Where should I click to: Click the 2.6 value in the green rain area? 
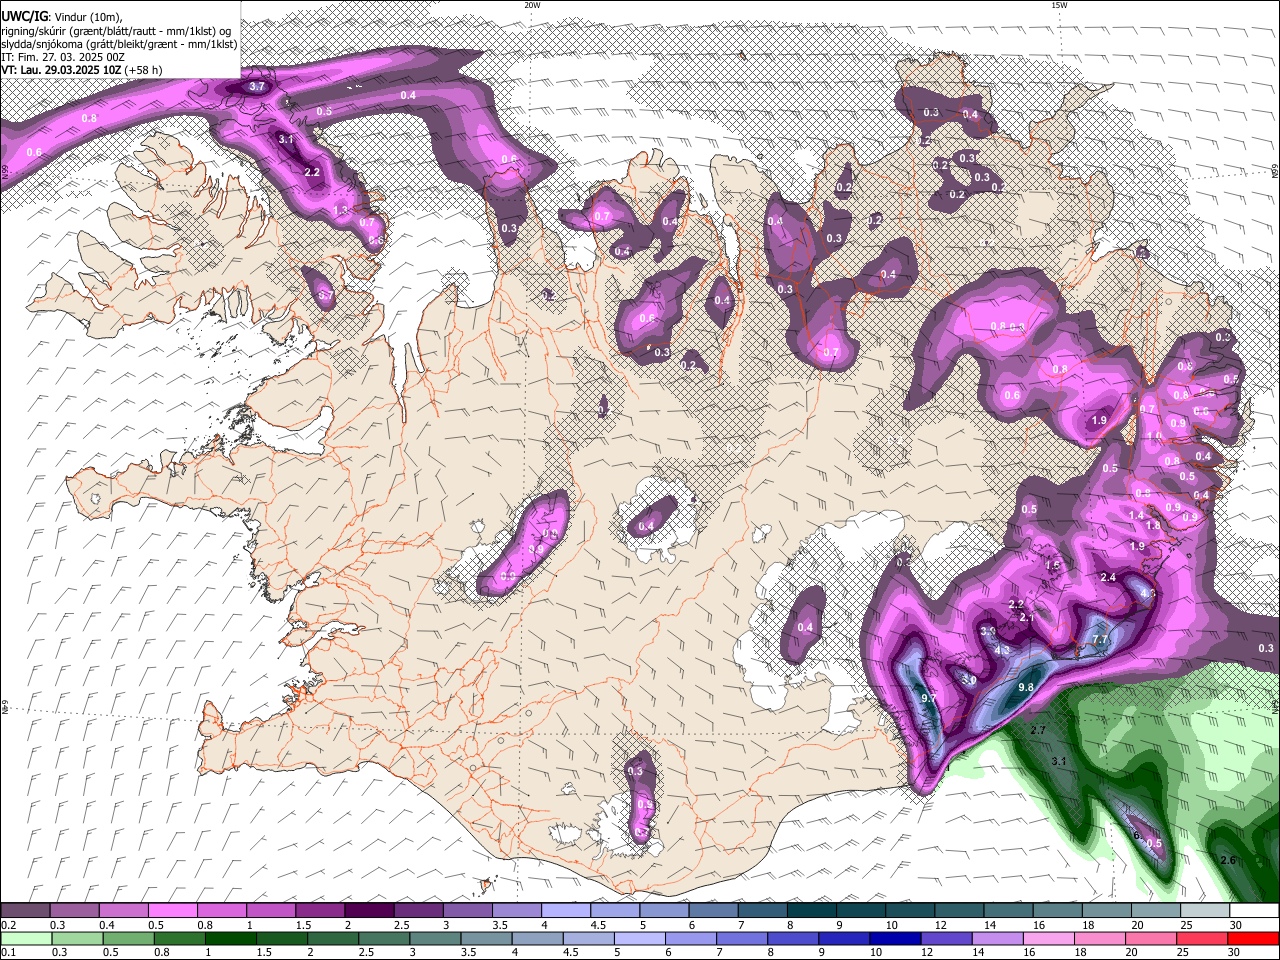(1229, 860)
